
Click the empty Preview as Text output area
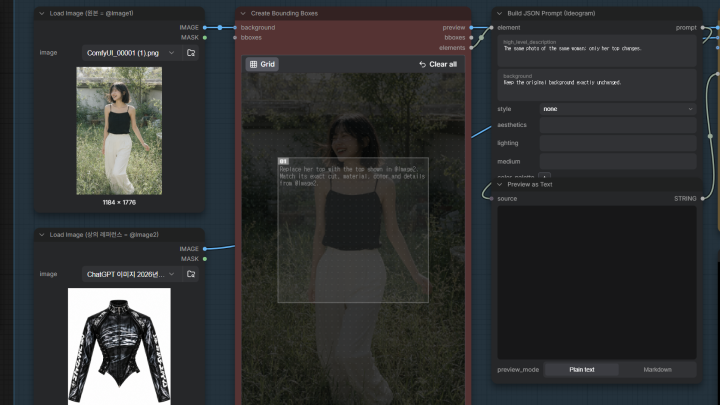[x=597, y=282]
